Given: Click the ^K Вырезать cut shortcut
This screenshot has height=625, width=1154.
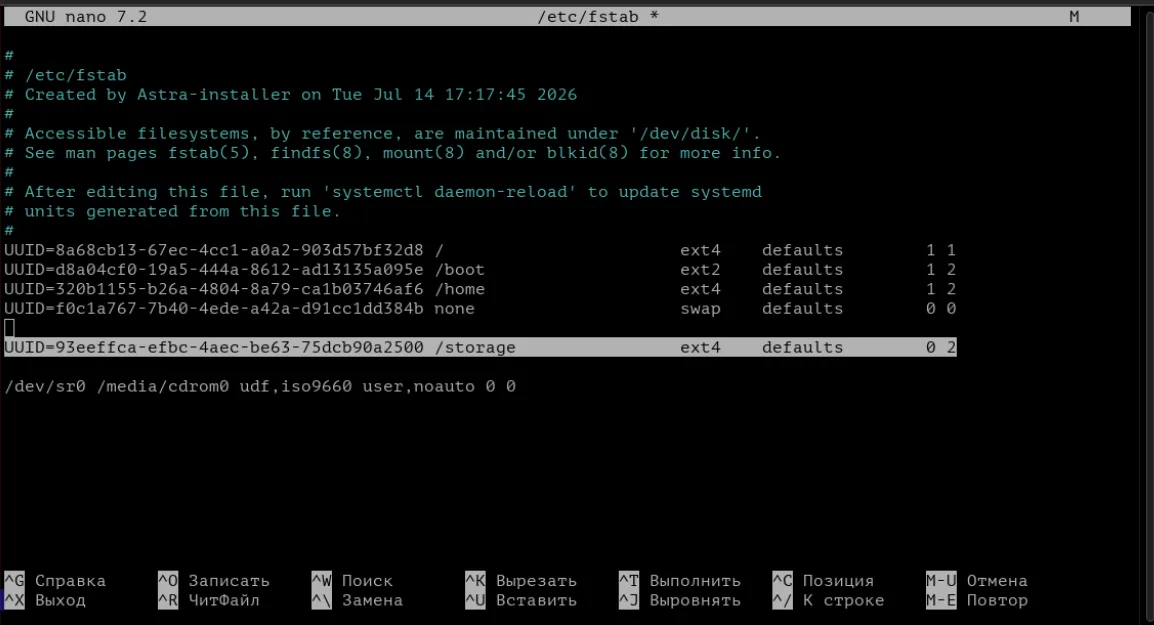Looking at the screenshot, I should click(521, 581).
